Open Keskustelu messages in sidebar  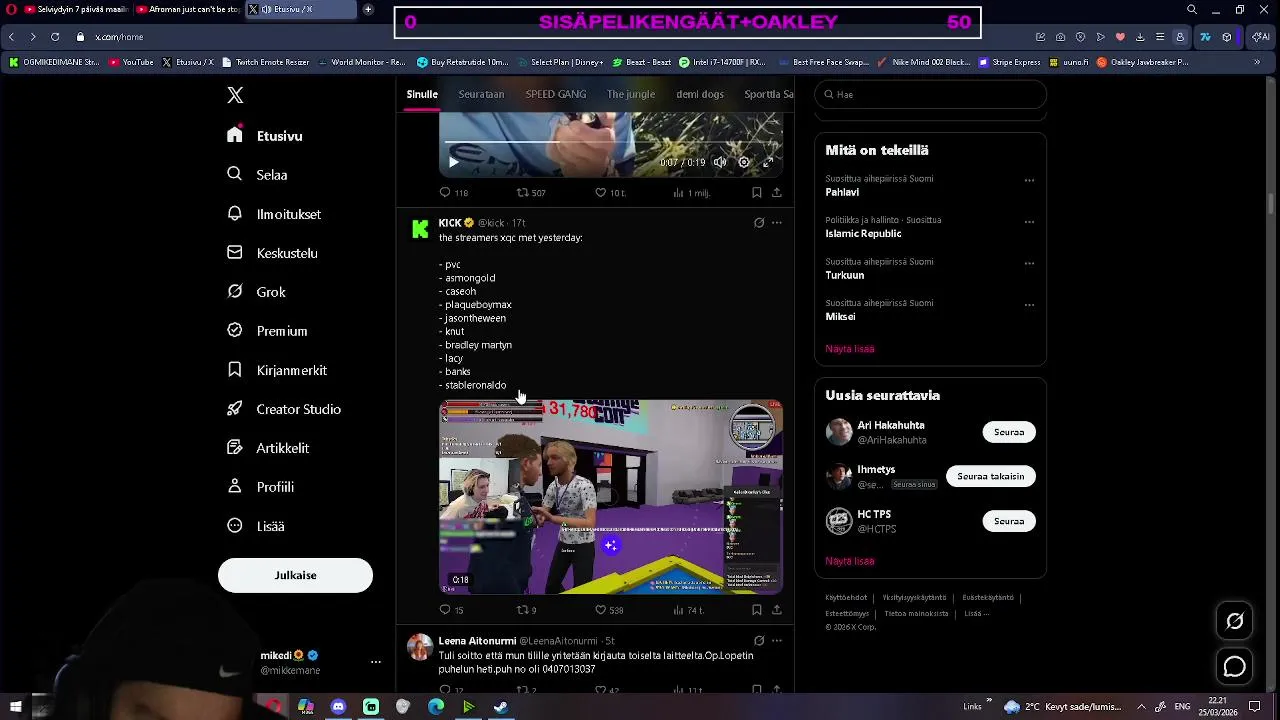[272, 253]
